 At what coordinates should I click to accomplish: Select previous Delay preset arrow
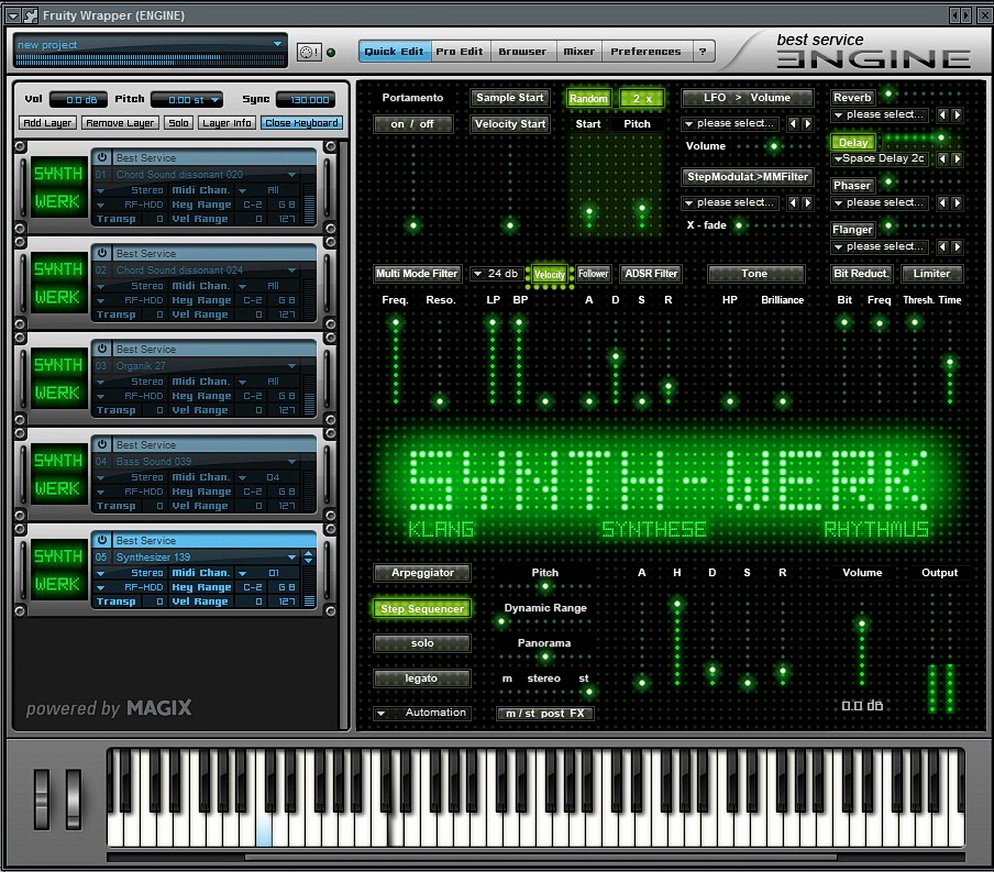pyautogui.click(x=943, y=158)
